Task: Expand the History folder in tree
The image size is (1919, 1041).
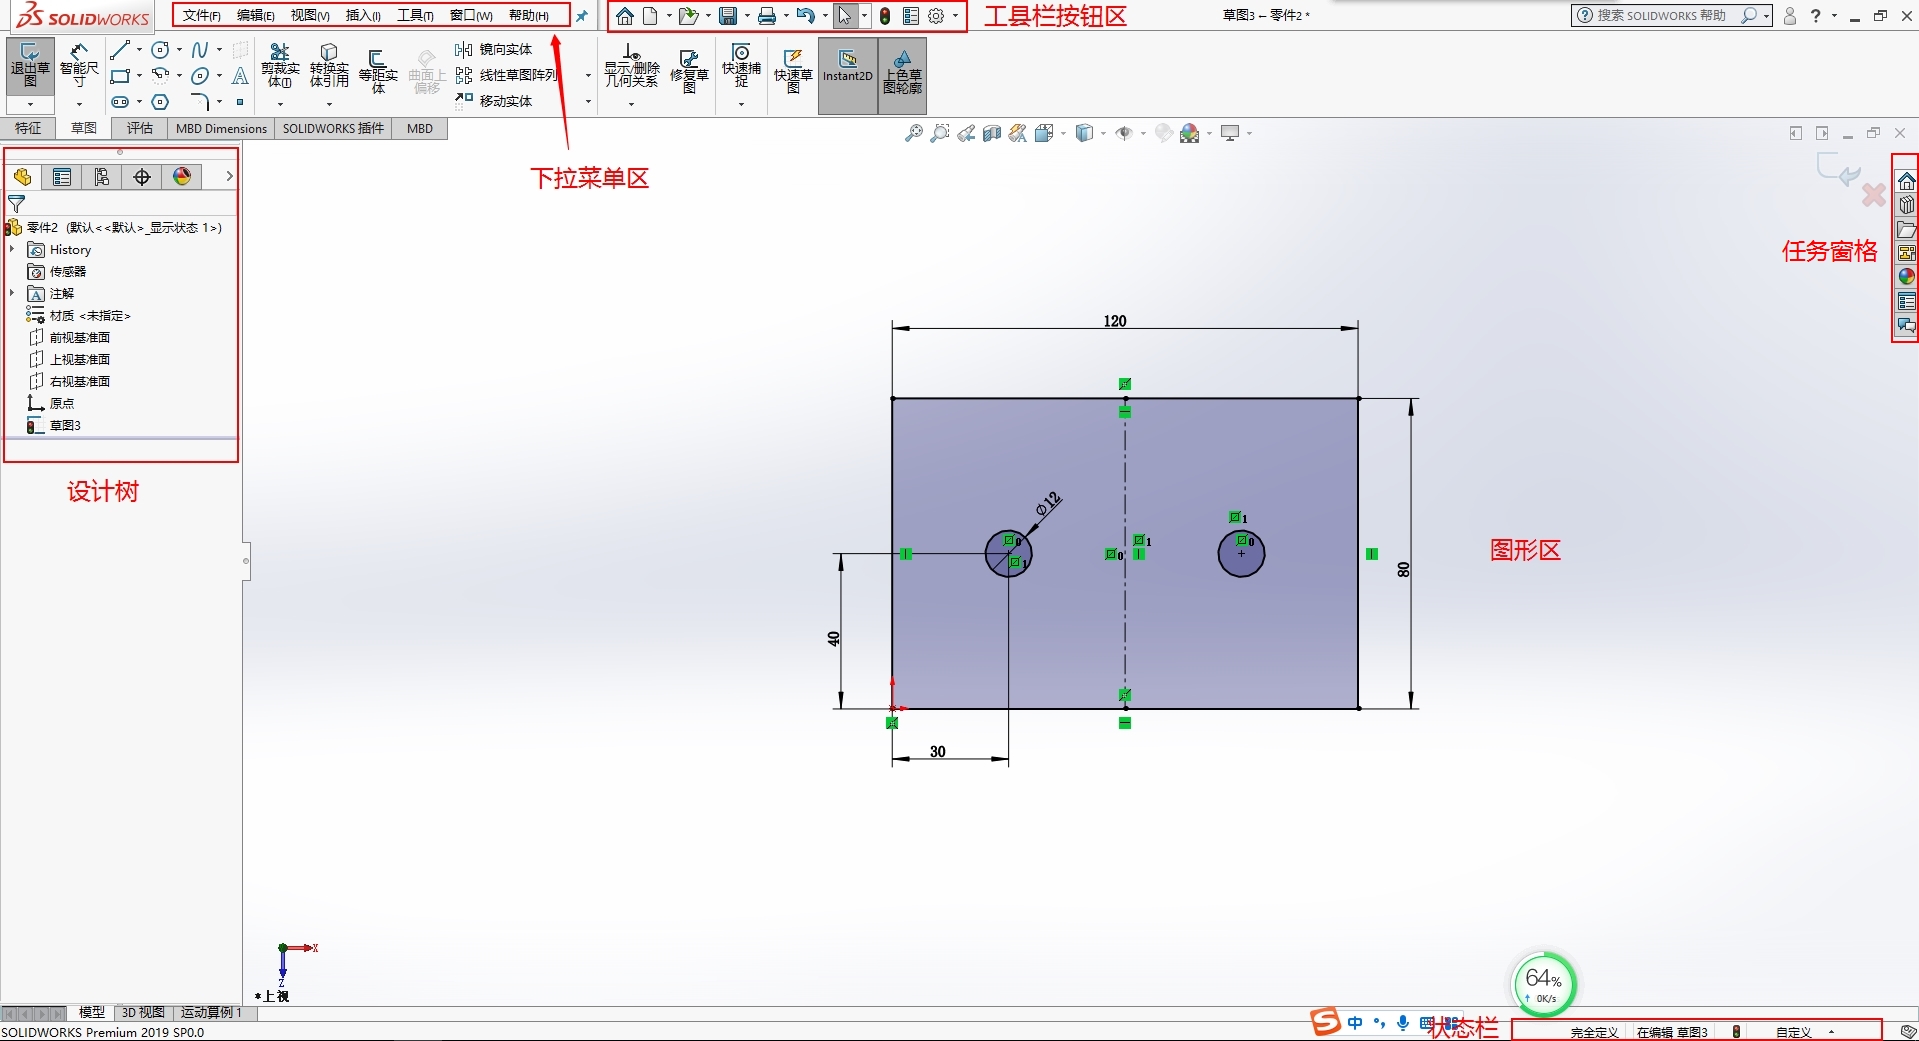Action: [12, 249]
